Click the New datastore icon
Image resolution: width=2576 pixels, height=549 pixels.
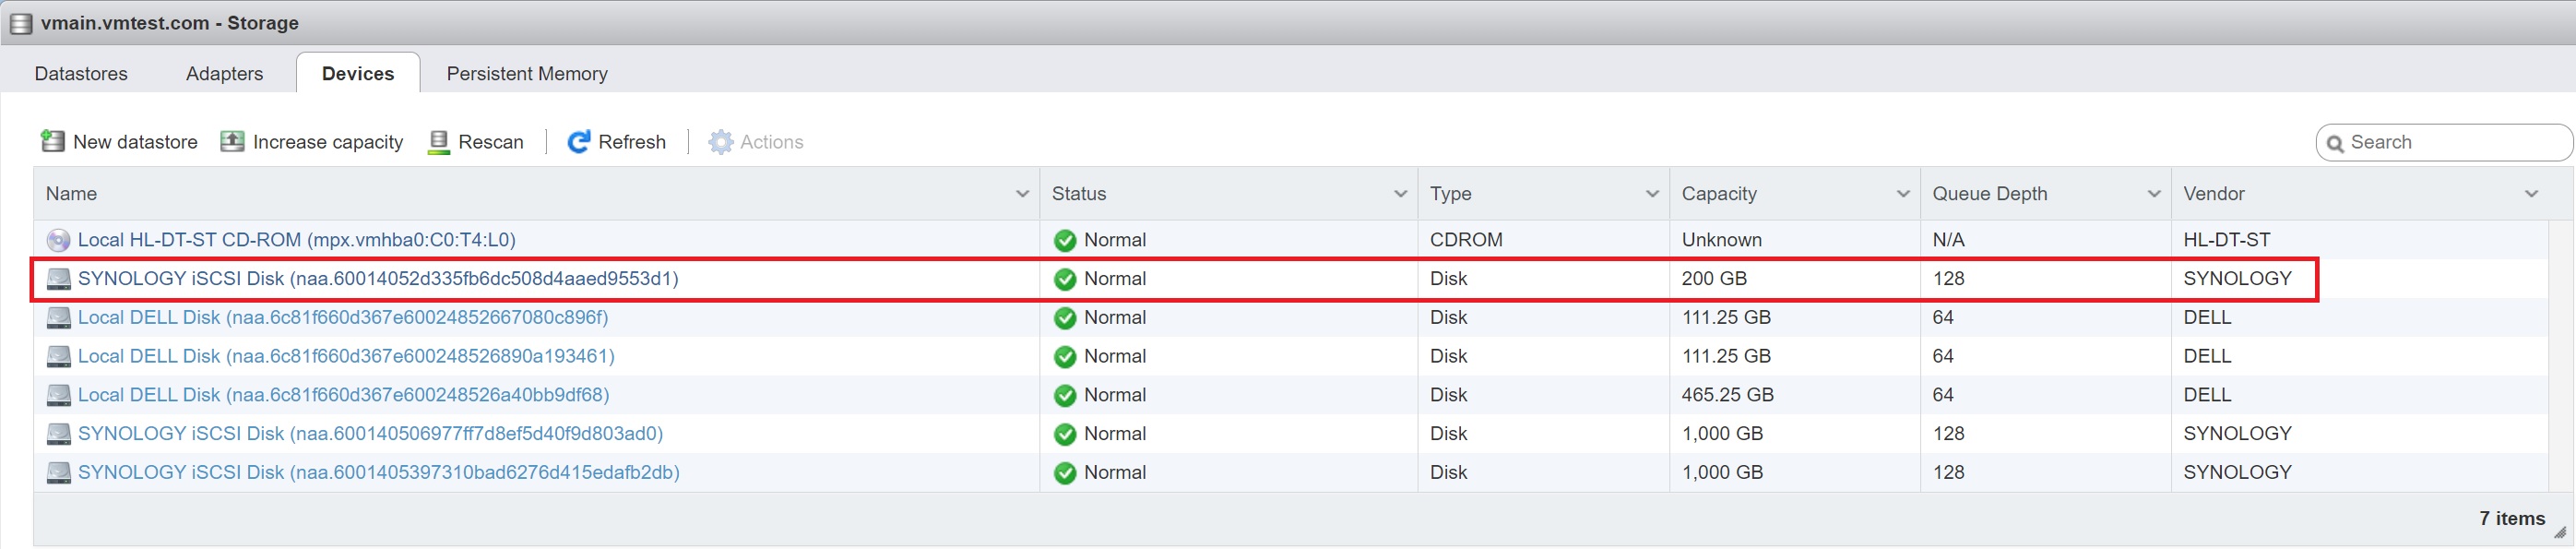pos(52,141)
